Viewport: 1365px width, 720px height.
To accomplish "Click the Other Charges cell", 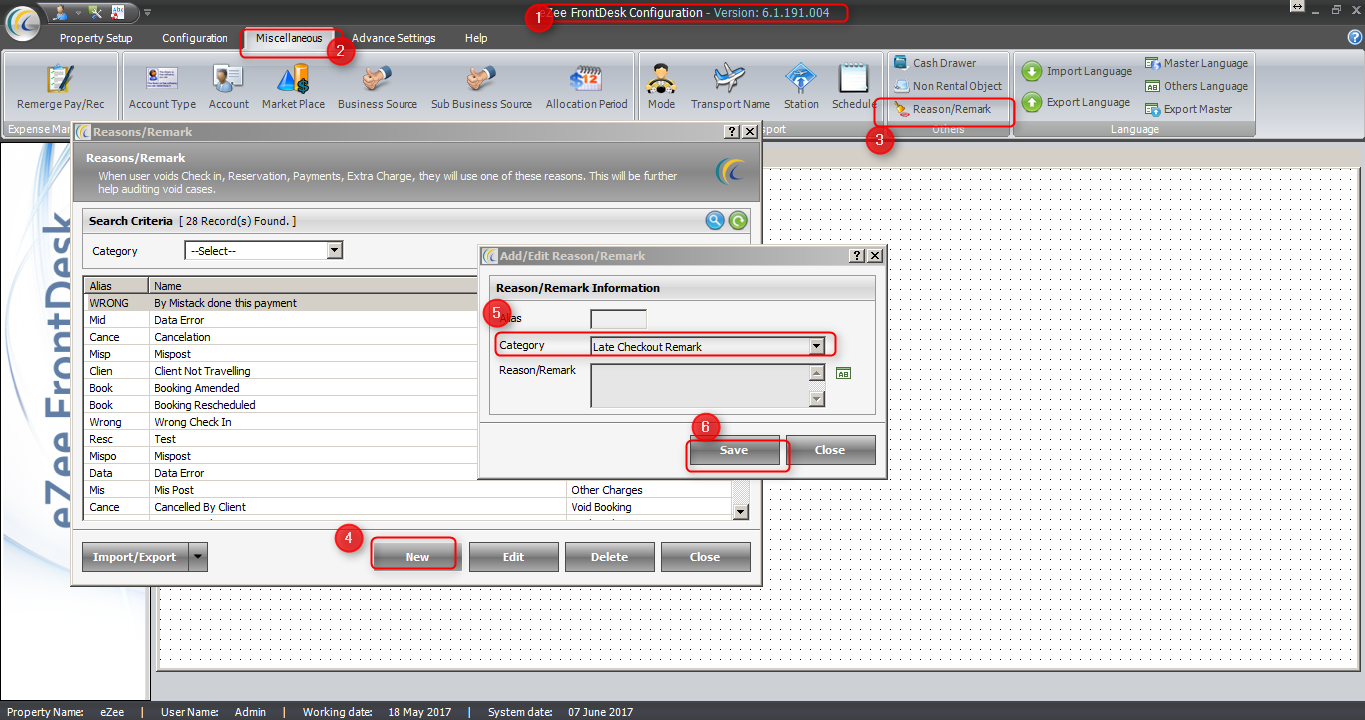I will [649, 490].
